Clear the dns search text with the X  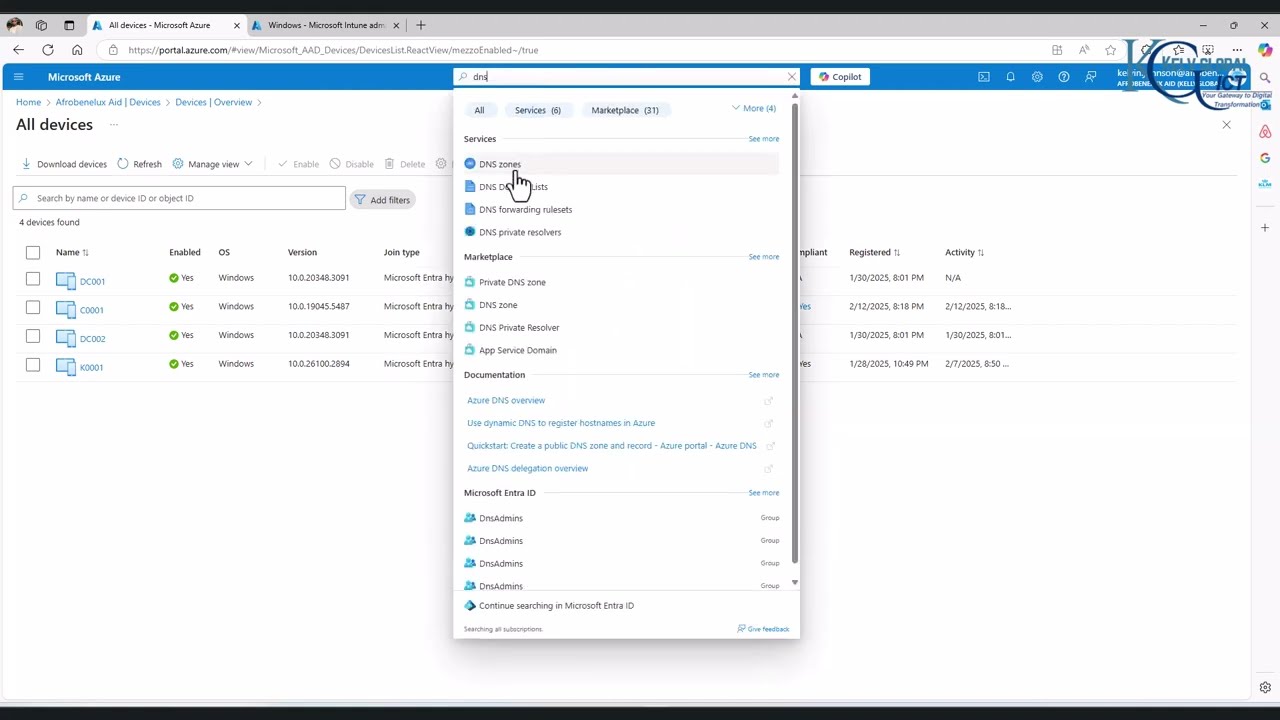pos(792,77)
